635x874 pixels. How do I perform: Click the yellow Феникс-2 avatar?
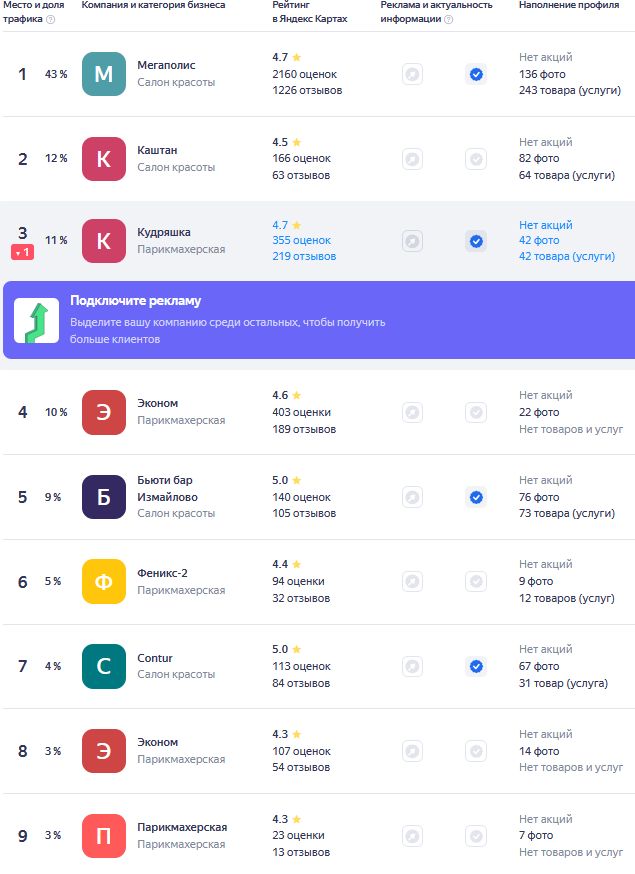[x=104, y=581]
